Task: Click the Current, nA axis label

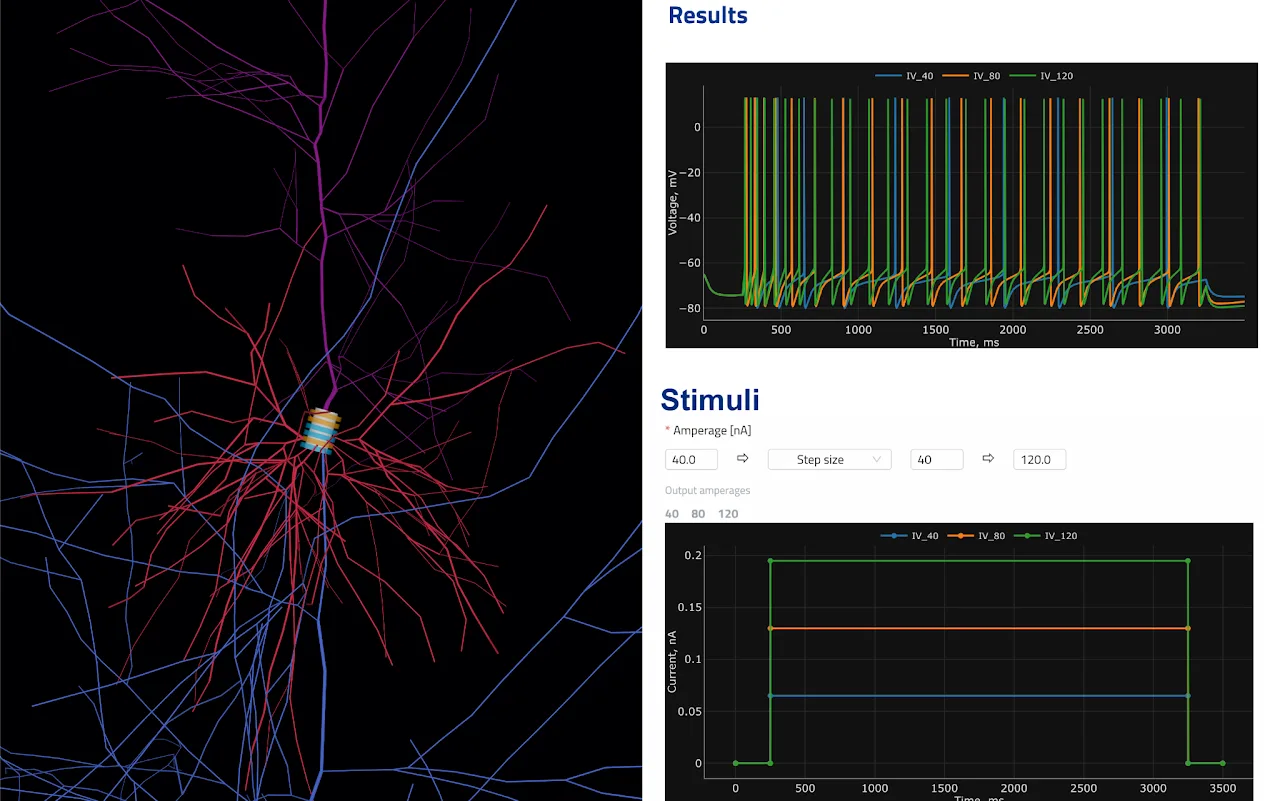Action: tap(672, 662)
